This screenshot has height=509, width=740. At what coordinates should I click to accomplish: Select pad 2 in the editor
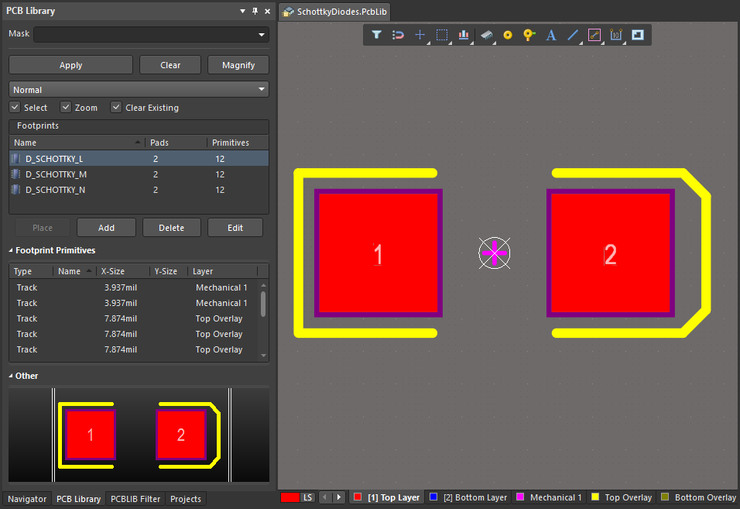point(611,253)
